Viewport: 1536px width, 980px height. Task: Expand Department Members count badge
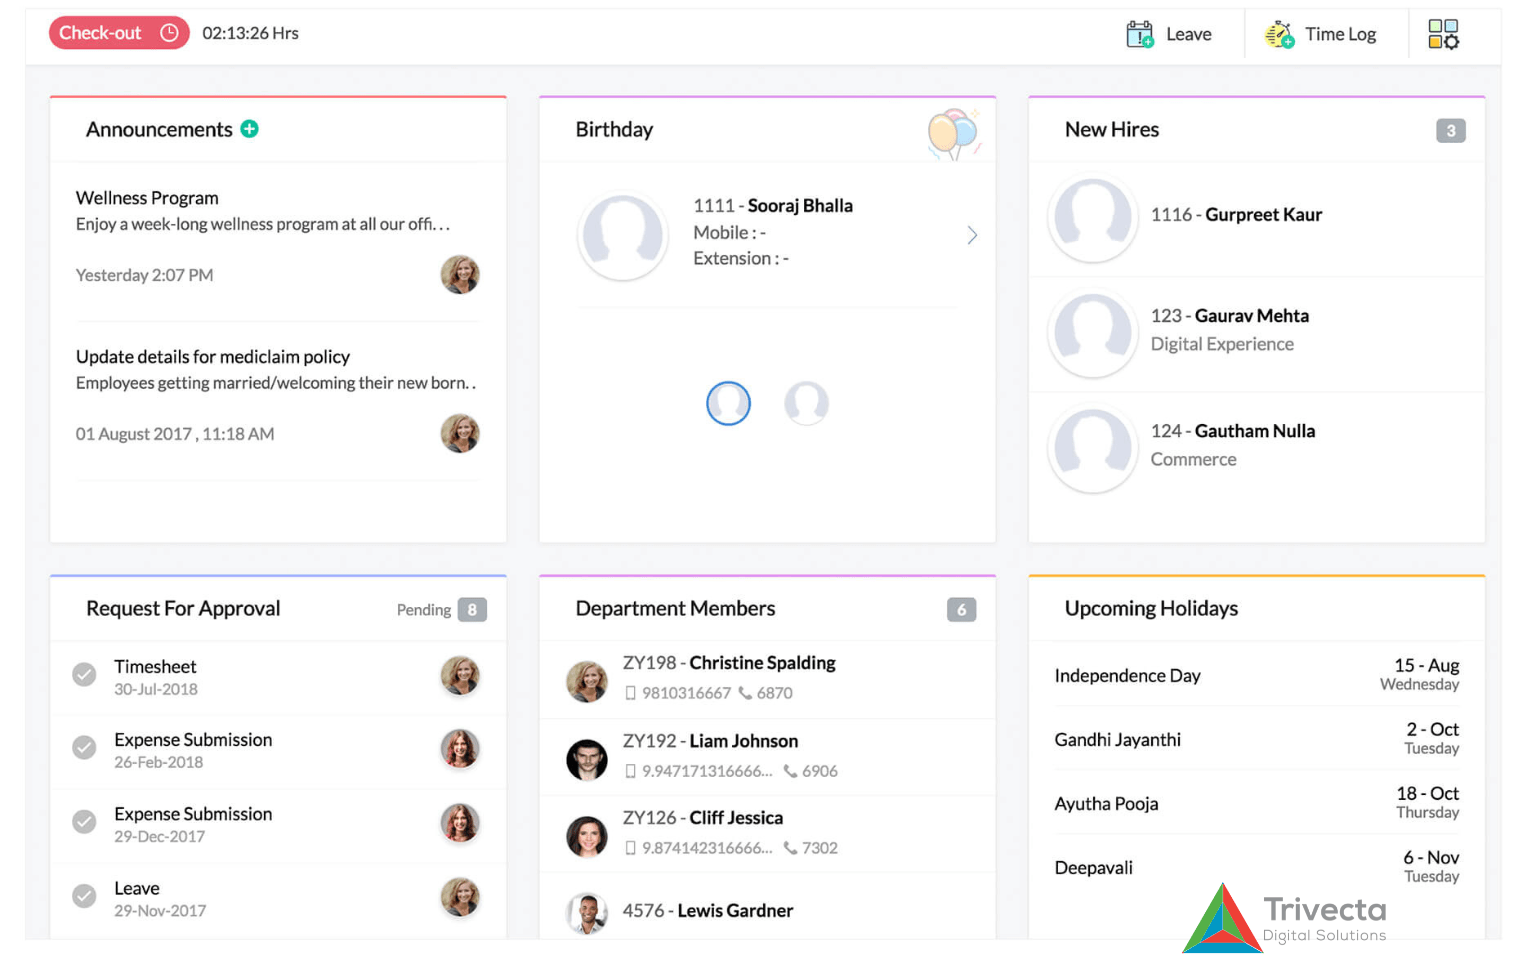pyautogui.click(x=961, y=610)
